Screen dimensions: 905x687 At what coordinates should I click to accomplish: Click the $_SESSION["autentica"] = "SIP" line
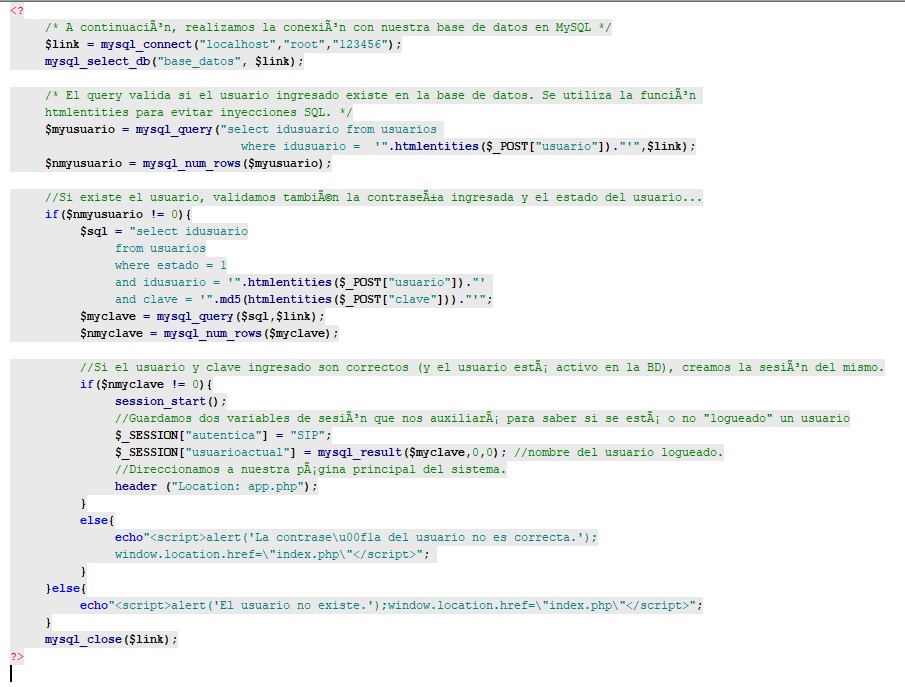pyautogui.click(x=223, y=435)
